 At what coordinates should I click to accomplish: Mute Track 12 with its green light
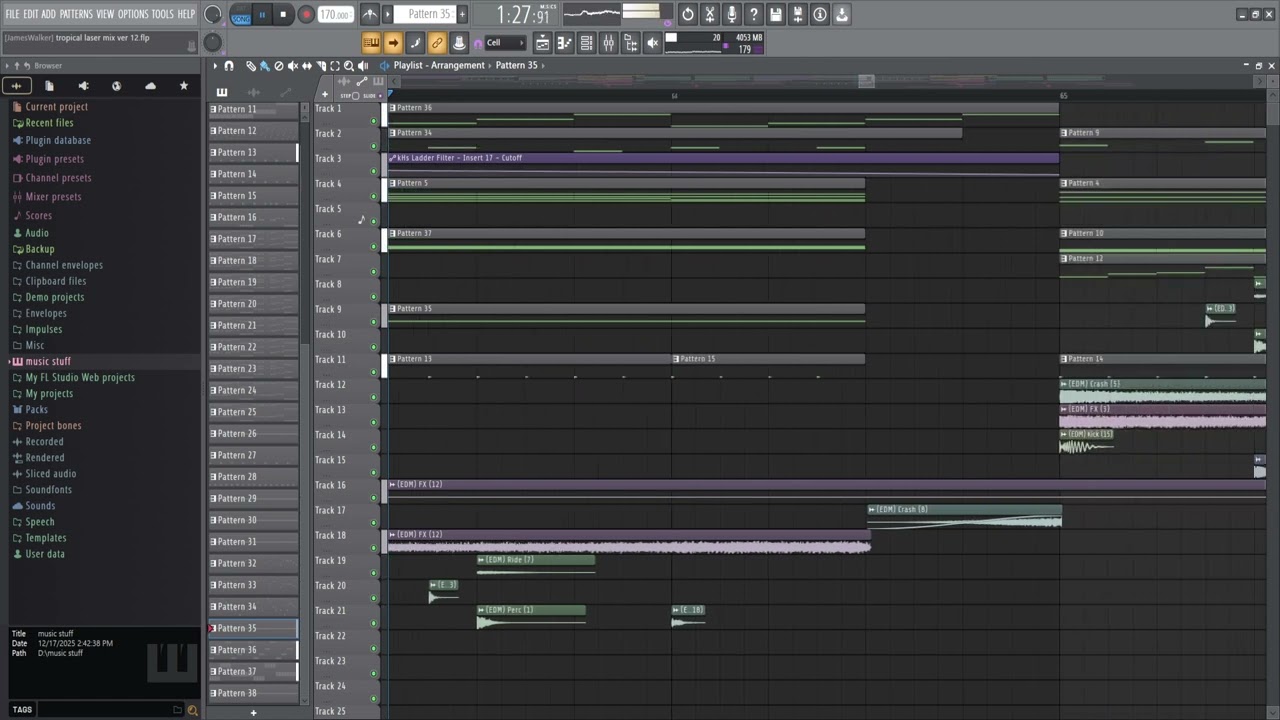pos(374,397)
